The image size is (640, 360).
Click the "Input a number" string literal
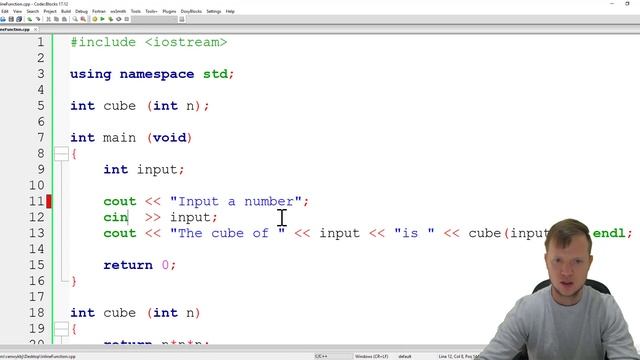pos(236,201)
